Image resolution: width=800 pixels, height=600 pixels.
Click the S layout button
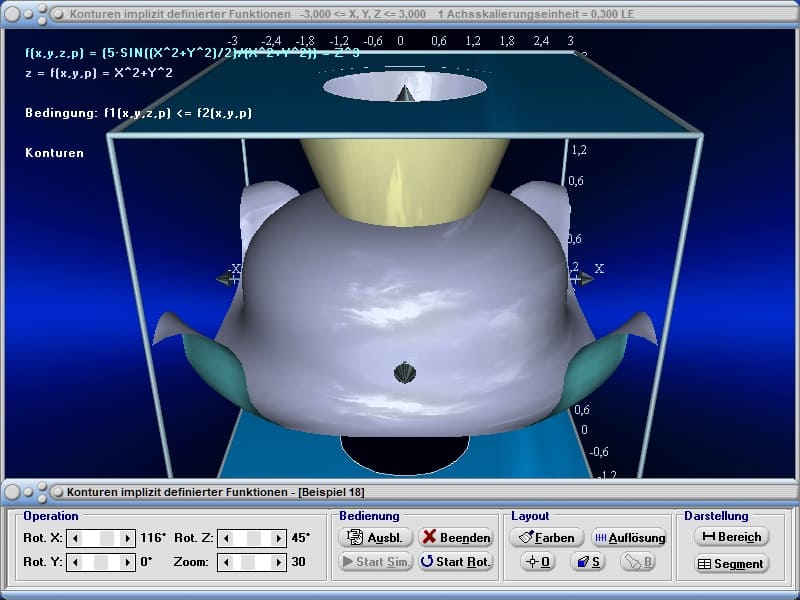tap(588, 562)
